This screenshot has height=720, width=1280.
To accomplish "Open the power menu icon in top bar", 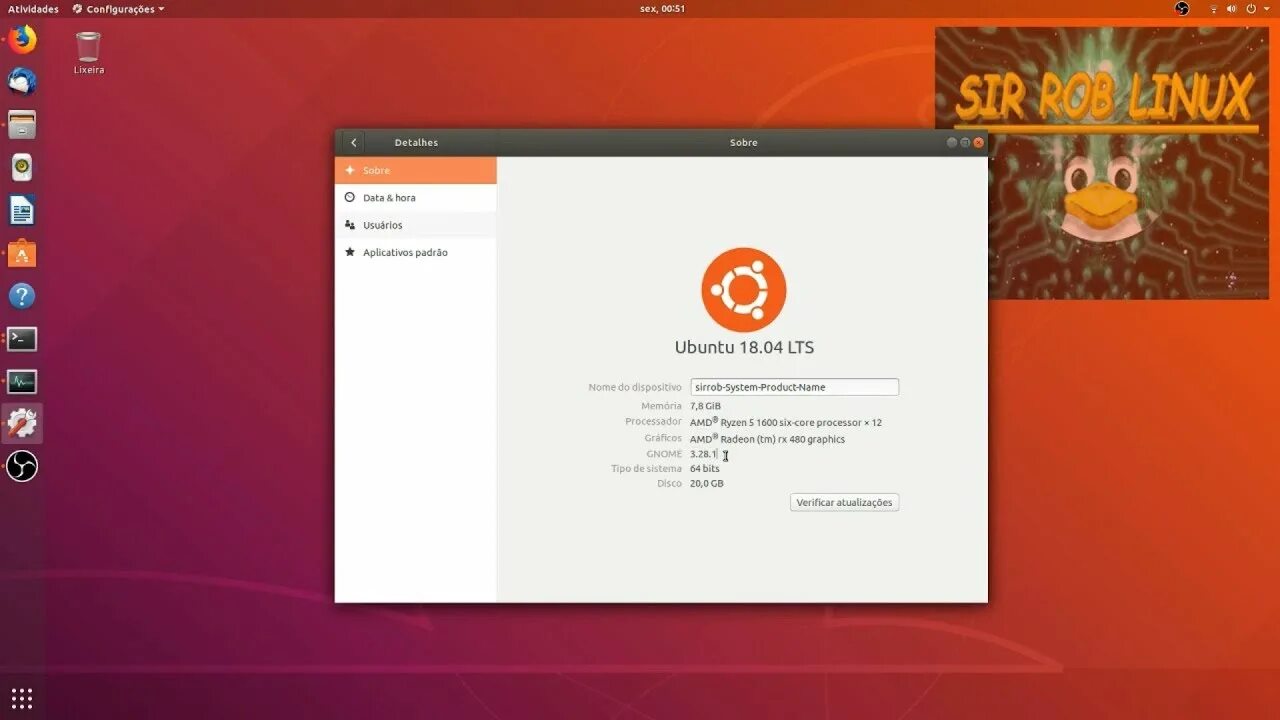I will 1250,9.
